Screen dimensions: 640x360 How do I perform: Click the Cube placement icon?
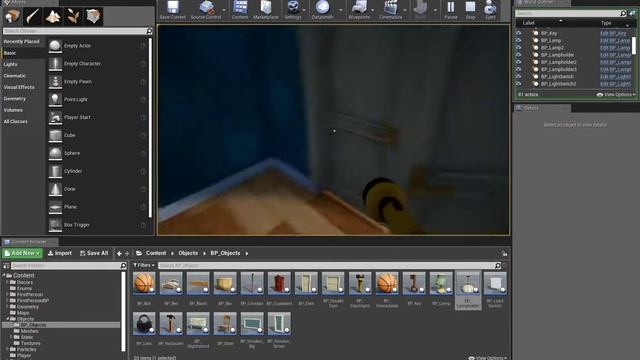55,136
